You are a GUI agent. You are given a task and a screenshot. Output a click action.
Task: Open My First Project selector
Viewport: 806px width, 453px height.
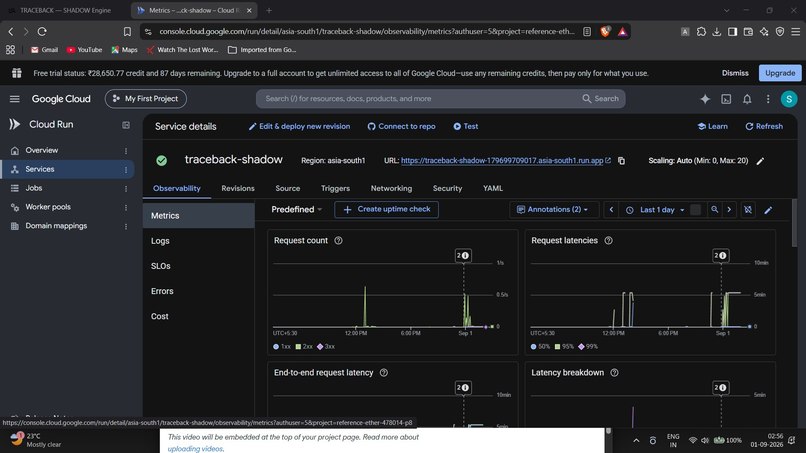pyautogui.click(x=145, y=99)
